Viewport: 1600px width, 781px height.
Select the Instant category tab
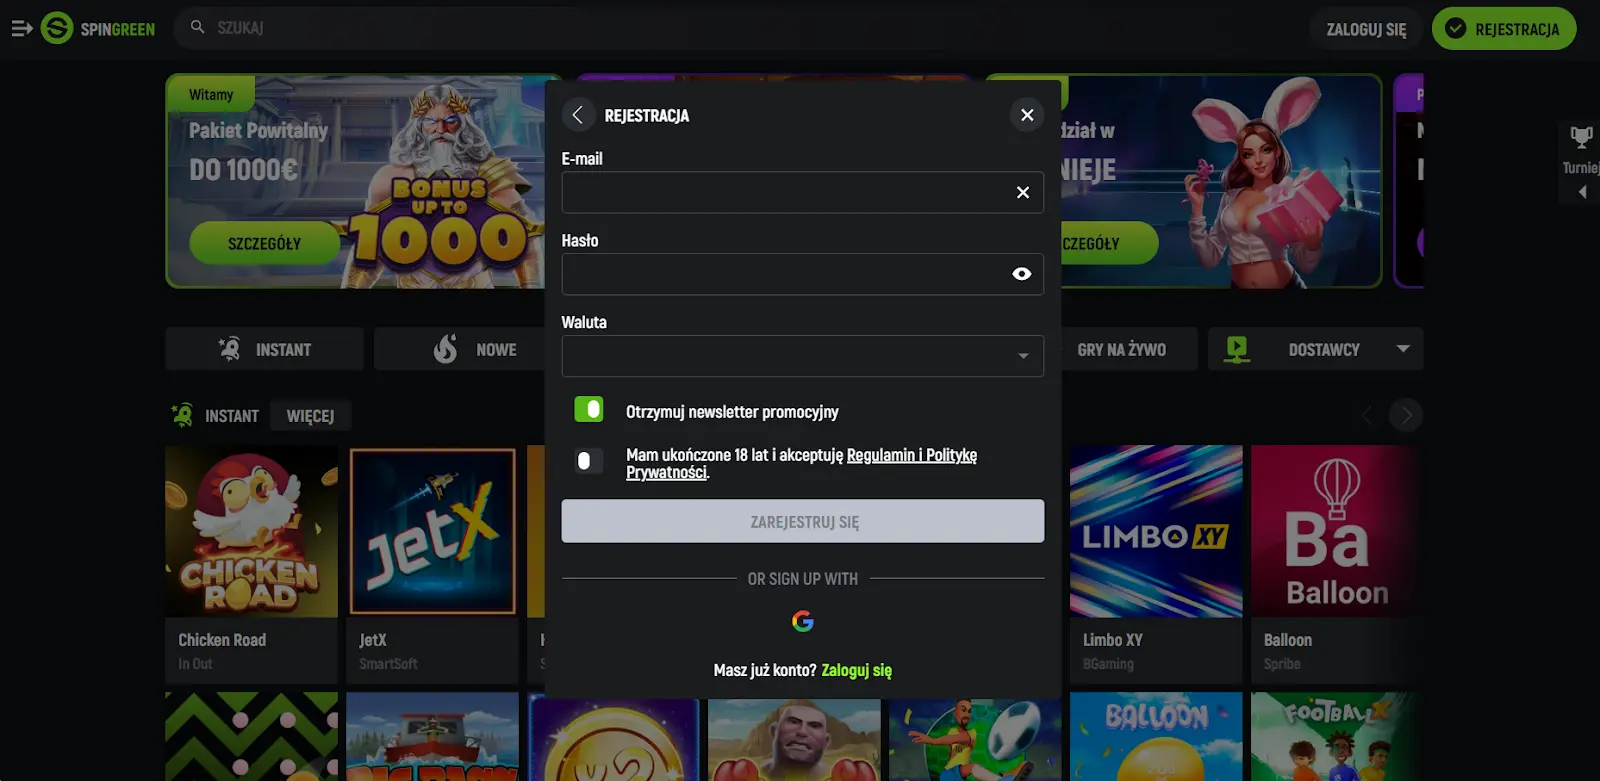265,349
